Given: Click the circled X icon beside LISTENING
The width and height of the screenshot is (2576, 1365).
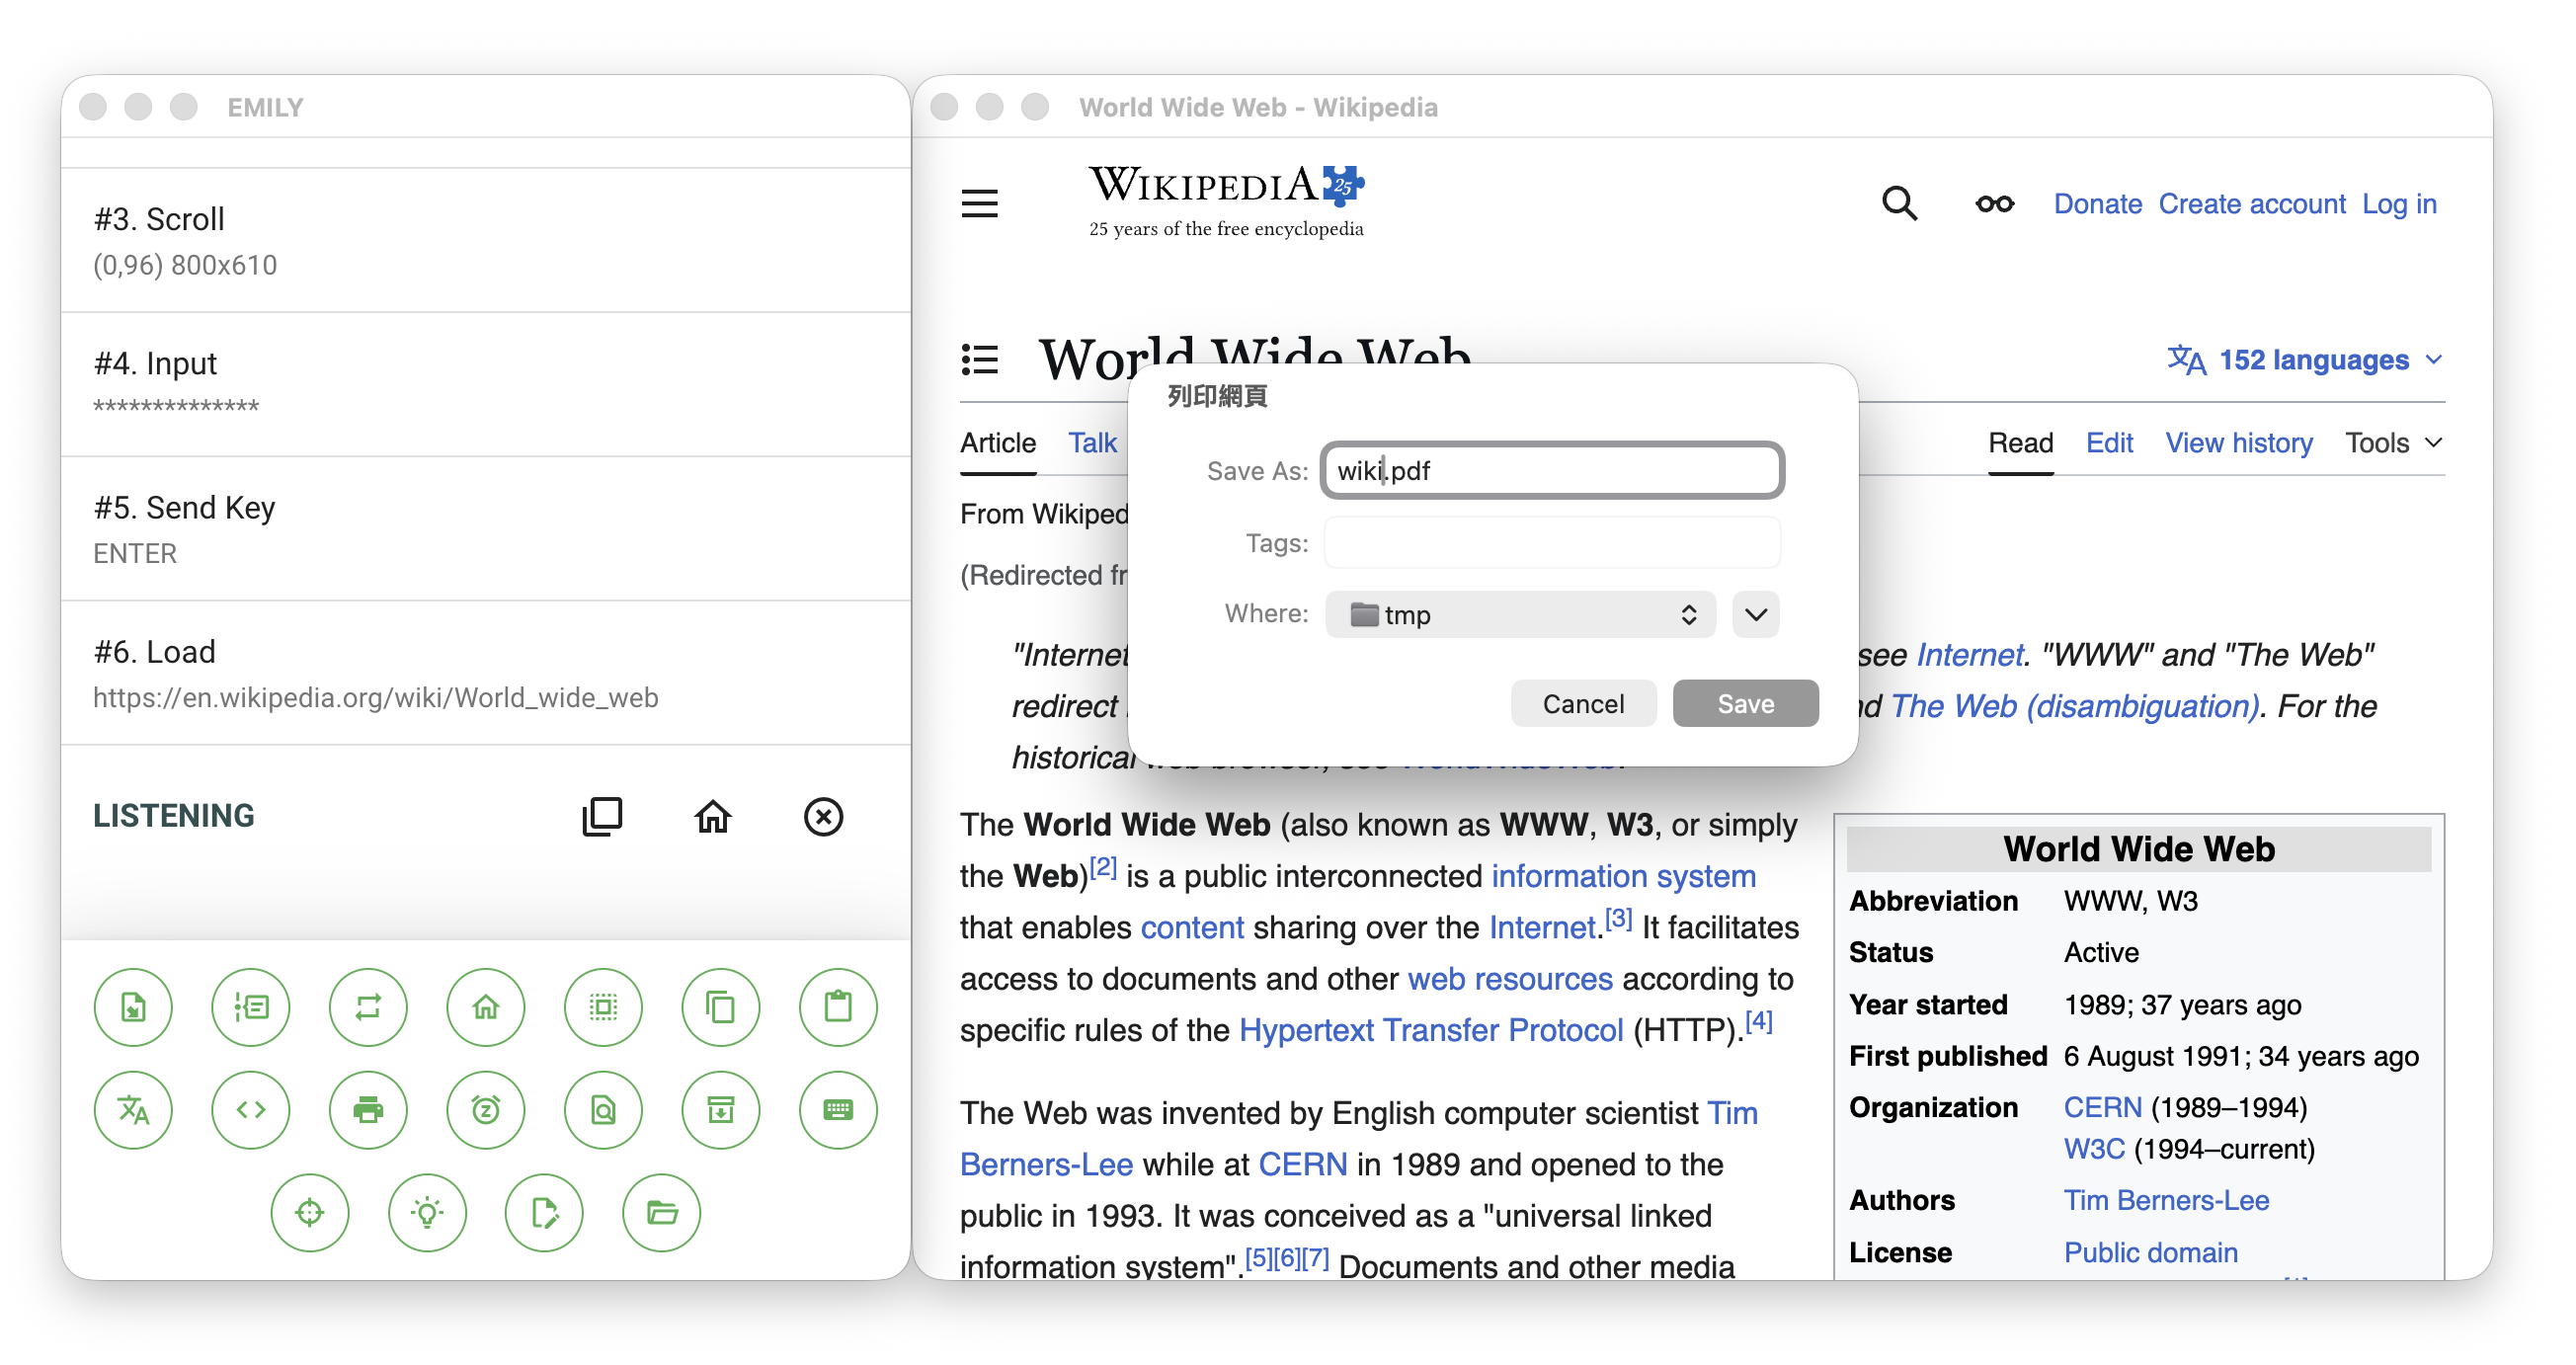Looking at the screenshot, I should 823,816.
